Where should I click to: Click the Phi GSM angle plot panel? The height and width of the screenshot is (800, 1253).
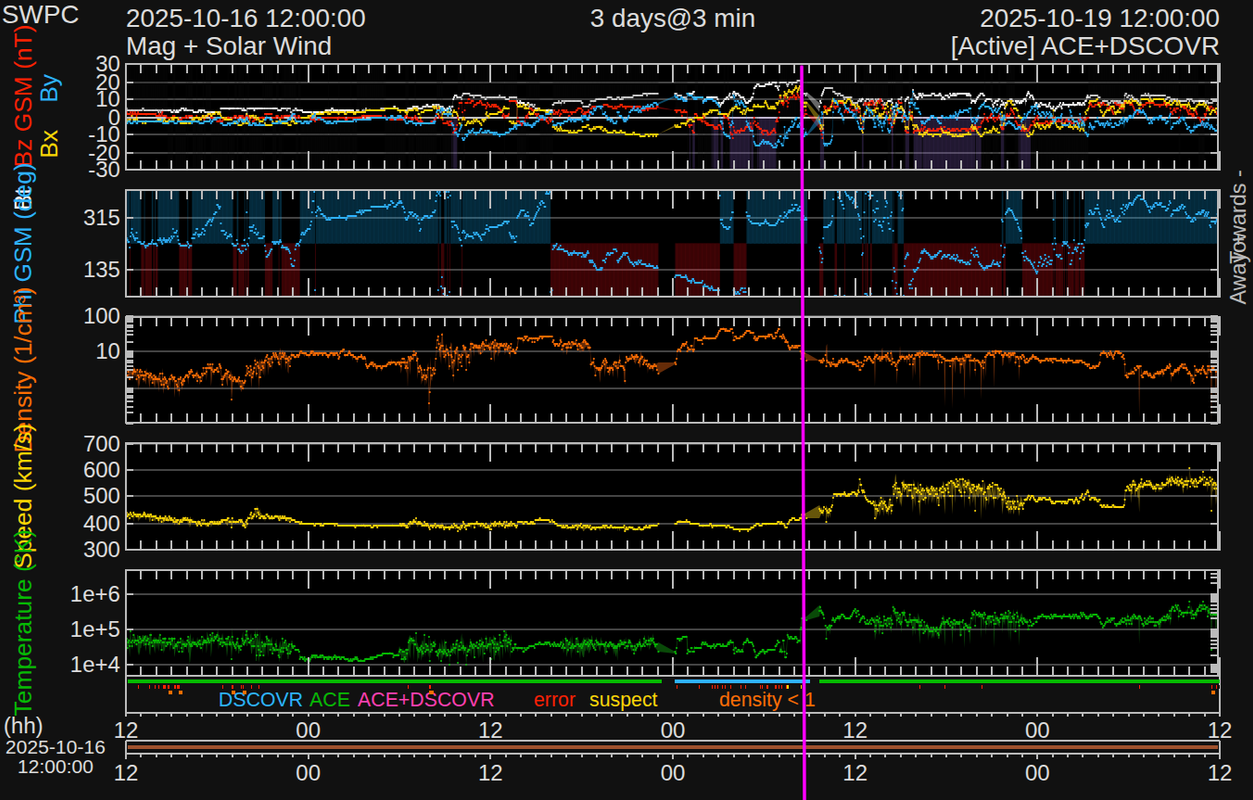(672, 242)
